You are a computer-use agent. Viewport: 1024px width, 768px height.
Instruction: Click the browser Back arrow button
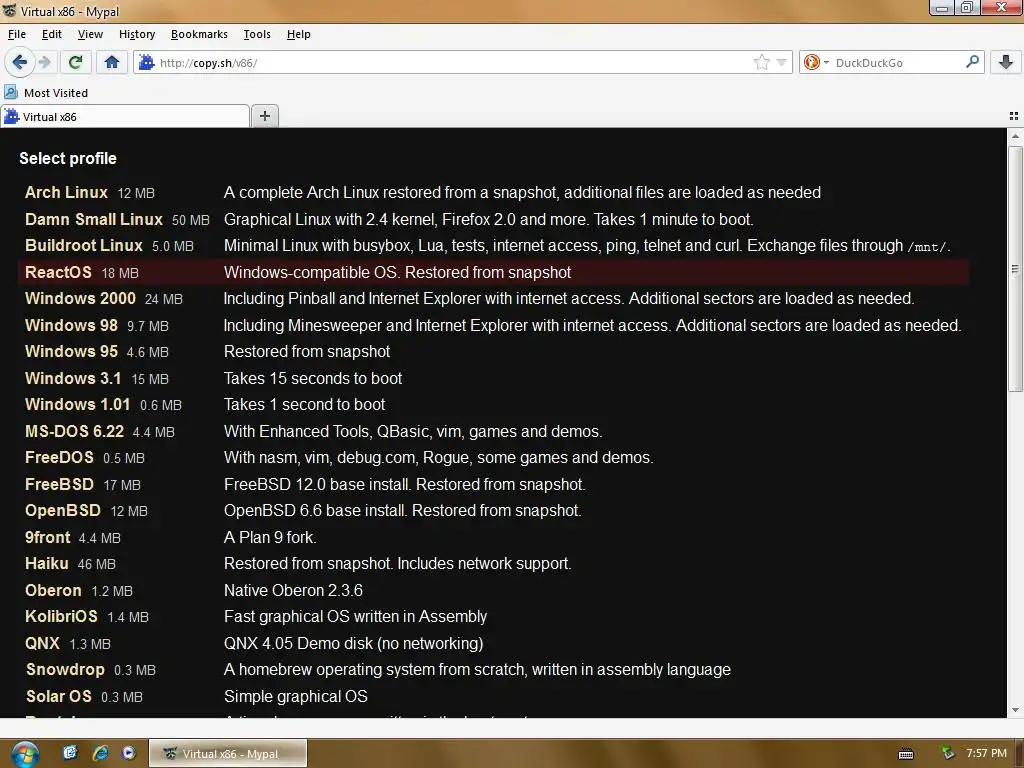point(19,62)
